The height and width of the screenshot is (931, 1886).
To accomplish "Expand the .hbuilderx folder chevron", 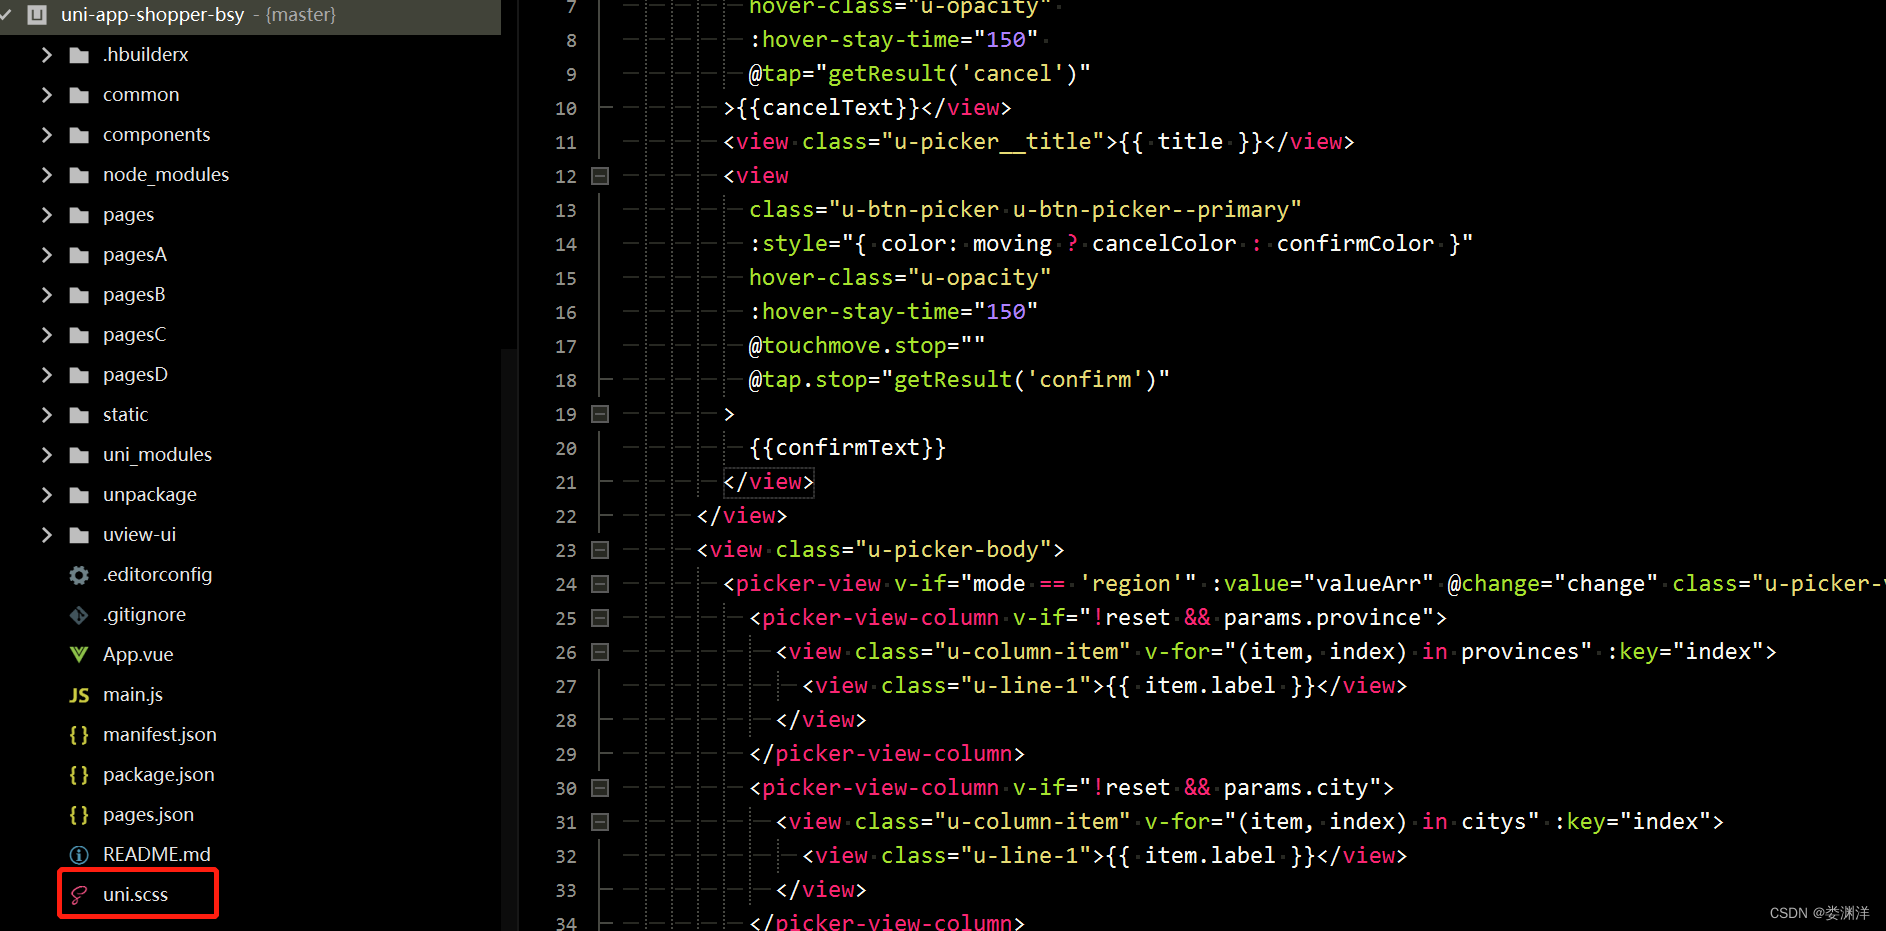I will [46, 55].
